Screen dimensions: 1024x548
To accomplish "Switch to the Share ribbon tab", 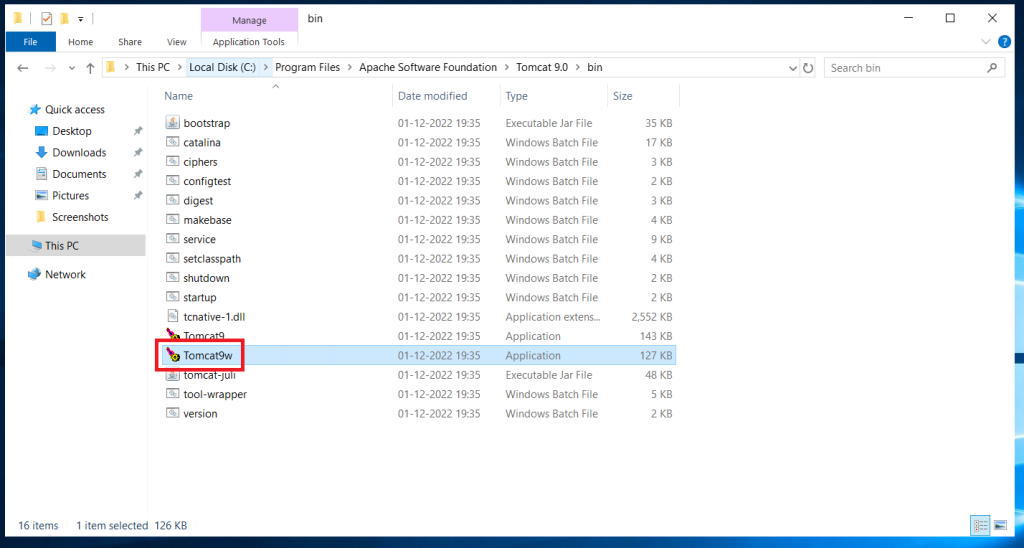I will click(x=130, y=42).
